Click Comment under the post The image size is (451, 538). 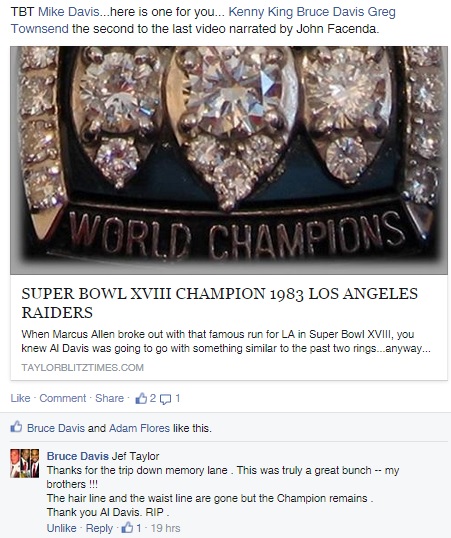[x=63, y=398]
